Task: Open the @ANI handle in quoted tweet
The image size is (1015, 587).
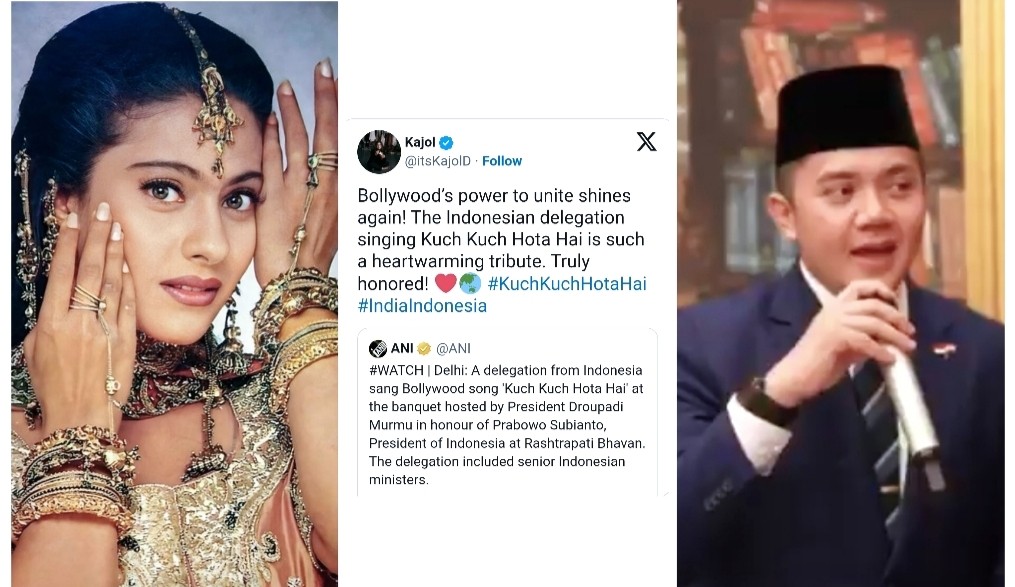Action: 453,349
